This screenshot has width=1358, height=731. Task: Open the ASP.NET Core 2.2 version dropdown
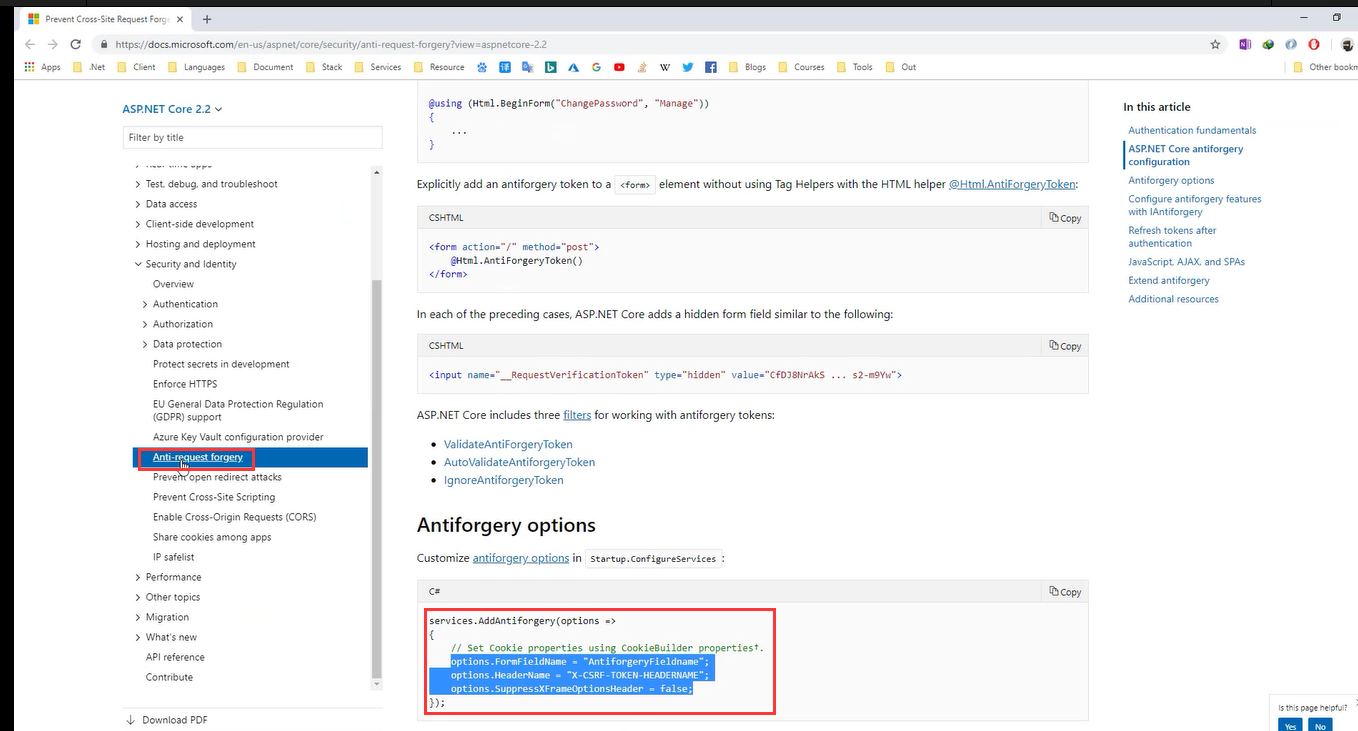click(172, 109)
